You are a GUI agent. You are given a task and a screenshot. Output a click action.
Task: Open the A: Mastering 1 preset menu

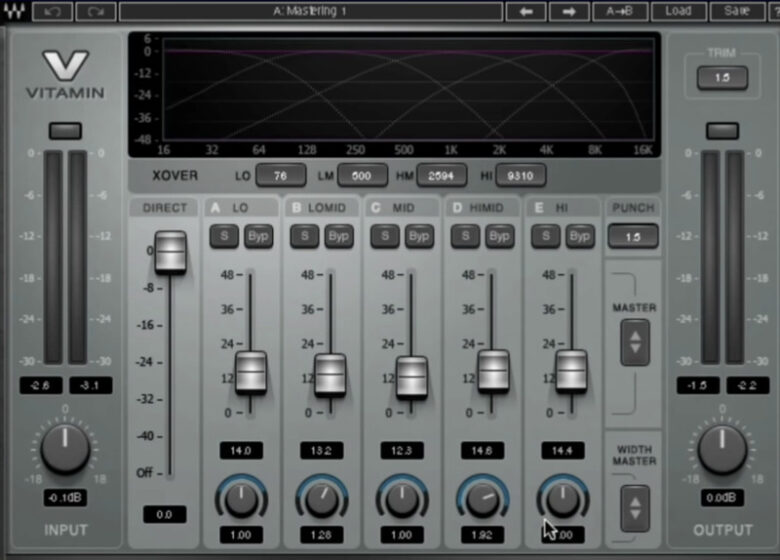pos(310,11)
